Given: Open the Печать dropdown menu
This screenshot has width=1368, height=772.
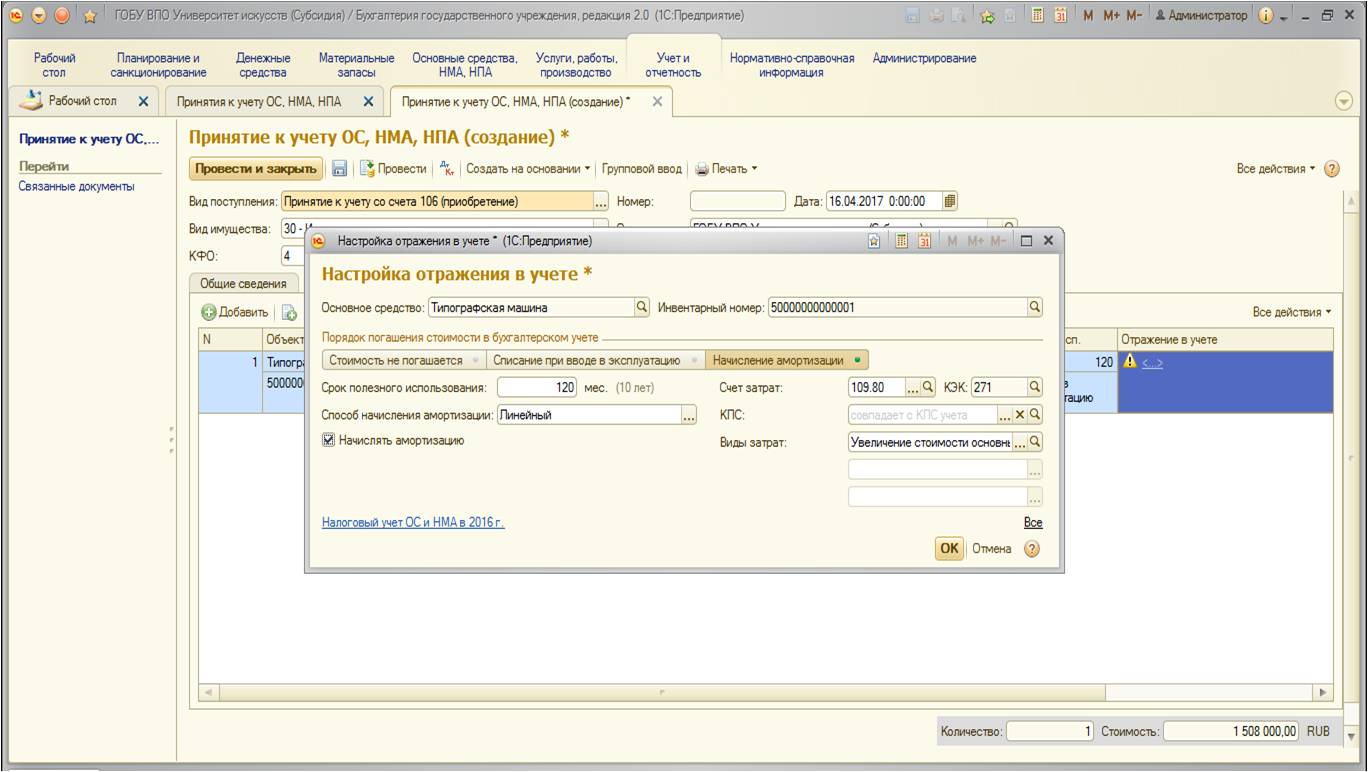Looking at the screenshot, I should (727, 169).
